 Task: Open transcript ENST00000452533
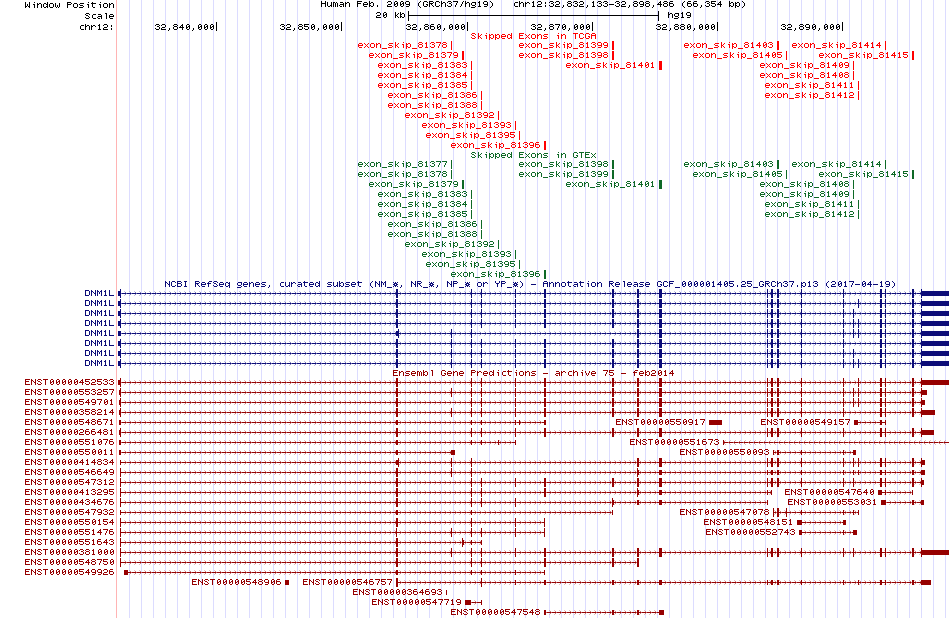pyautogui.click(x=69, y=382)
